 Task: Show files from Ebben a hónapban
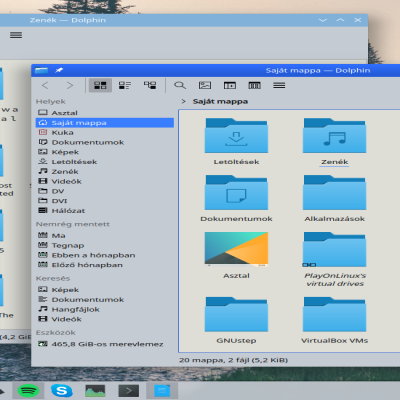point(105,255)
